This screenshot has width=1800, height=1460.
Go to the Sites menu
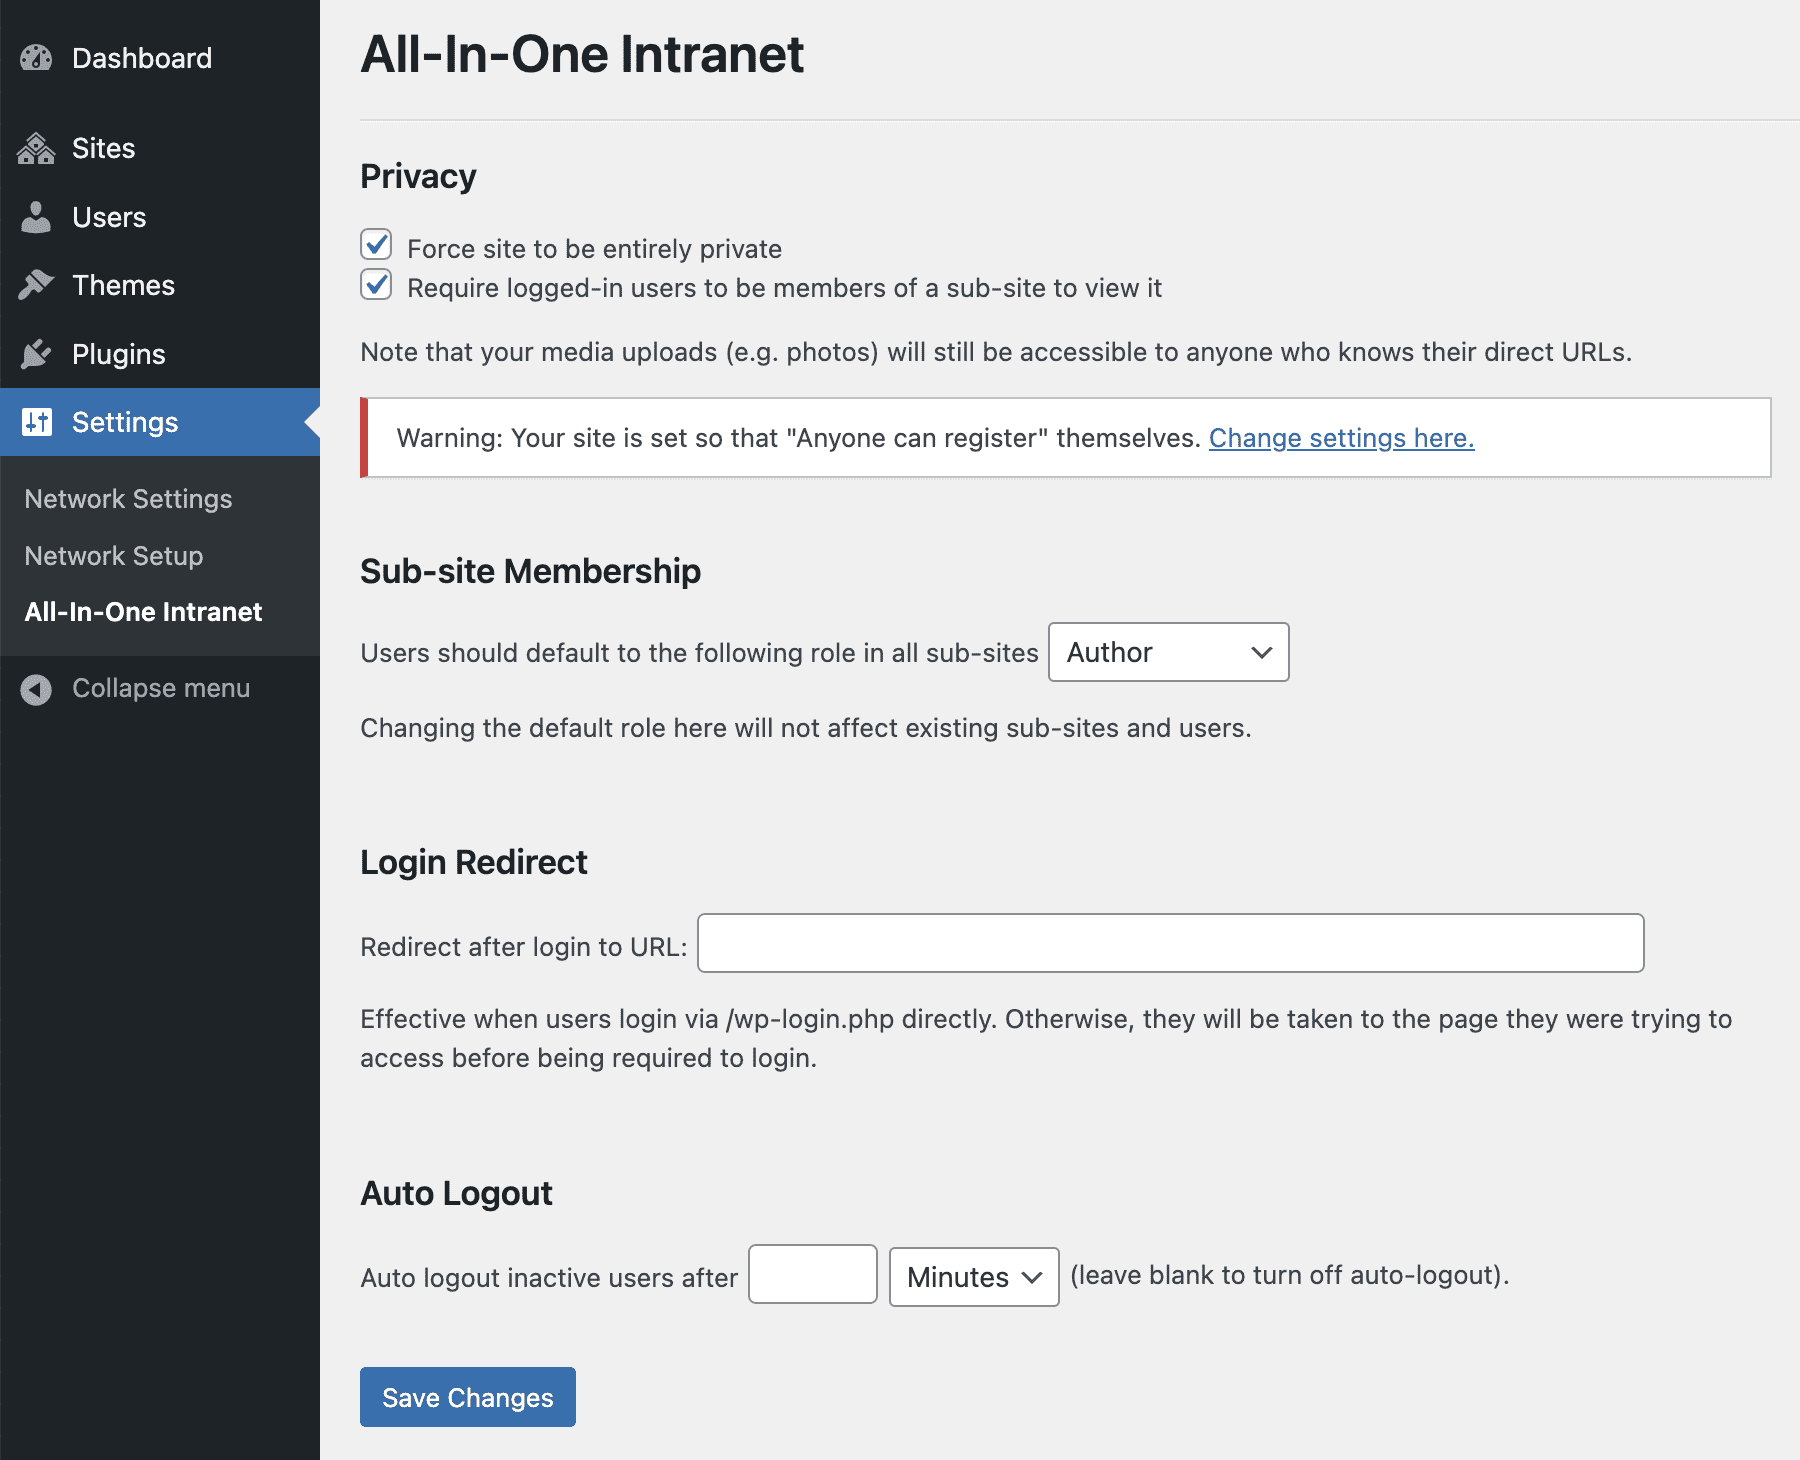point(160,148)
